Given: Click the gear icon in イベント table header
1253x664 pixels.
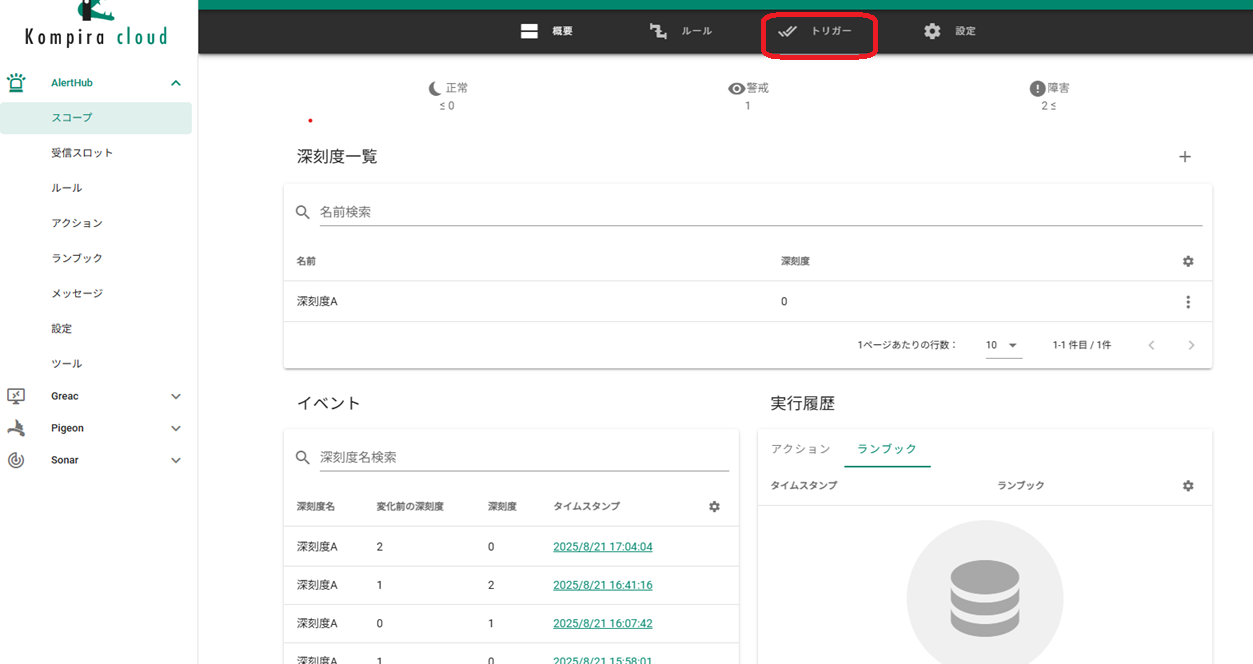Looking at the screenshot, I should click(x=714, y=507).
